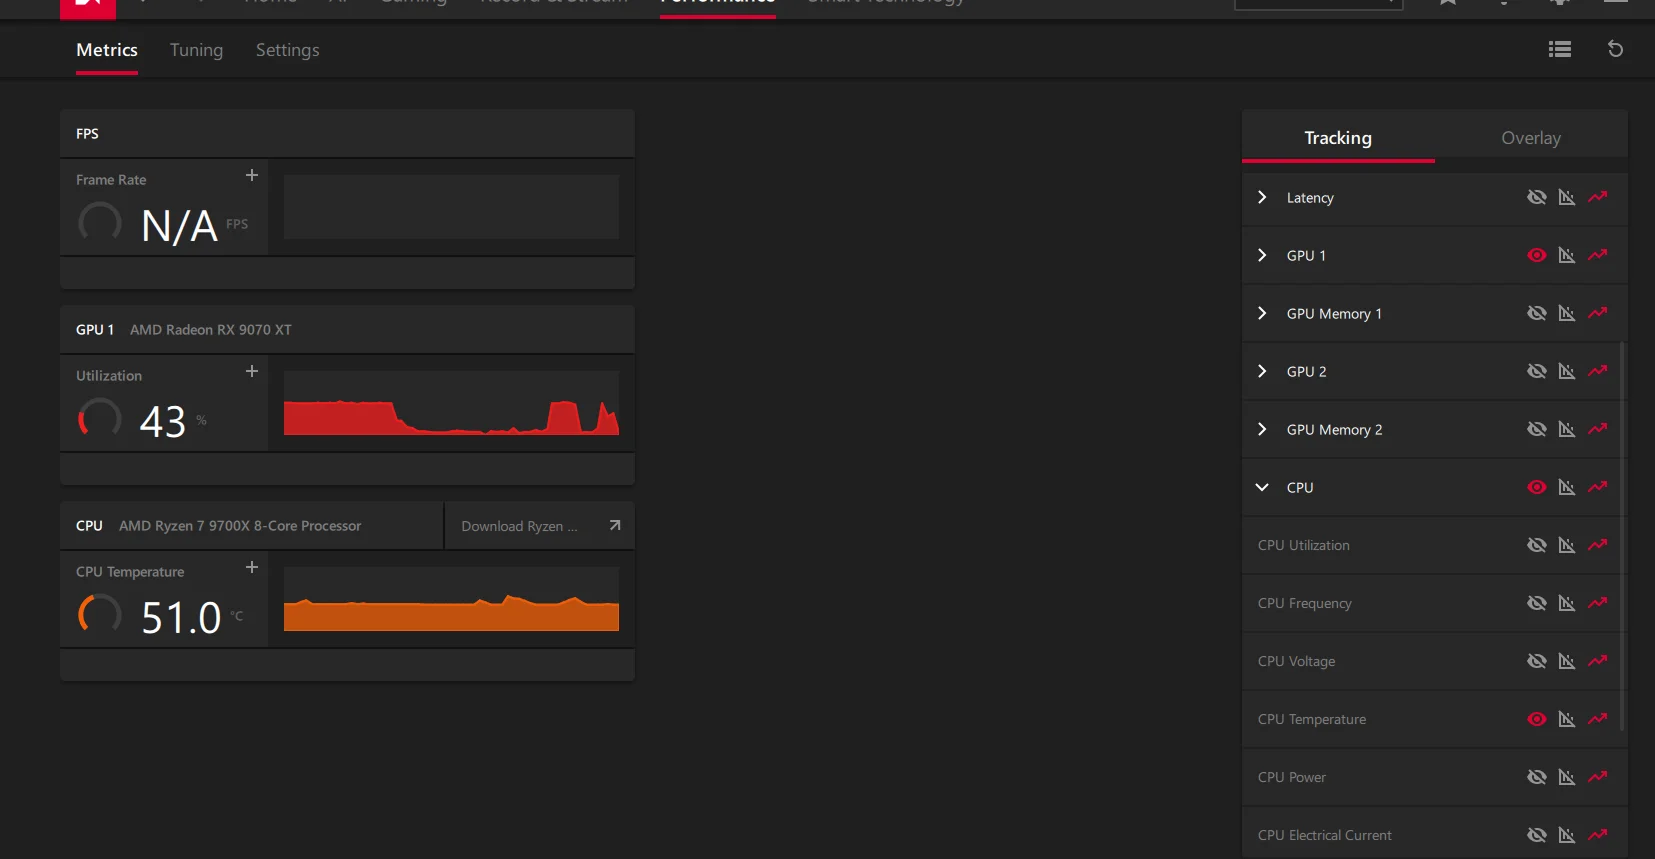Click the trend line icon for CPU Voltage
The image size is (1655, 859).
(x=1598, y=661)
